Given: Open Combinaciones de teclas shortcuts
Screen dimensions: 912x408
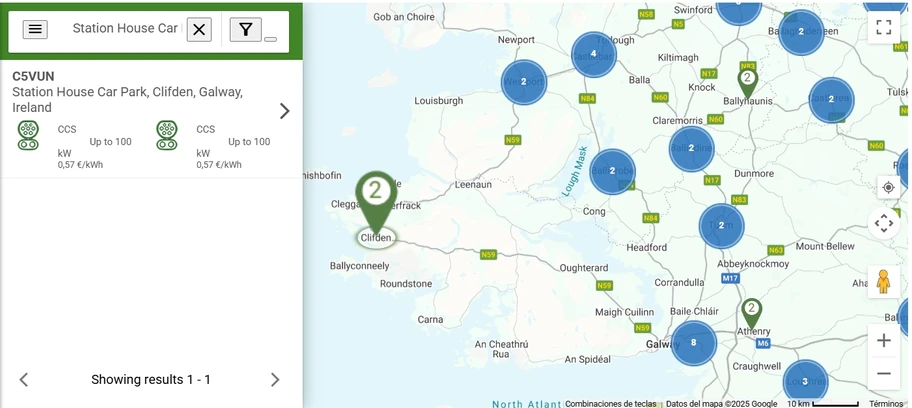Looking at the screenshot, I should pos(610,404).
